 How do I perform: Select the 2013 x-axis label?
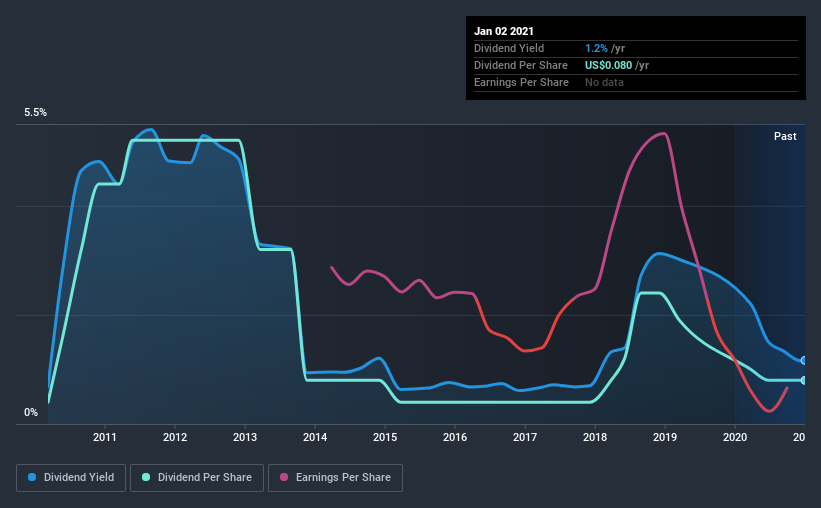245,437
